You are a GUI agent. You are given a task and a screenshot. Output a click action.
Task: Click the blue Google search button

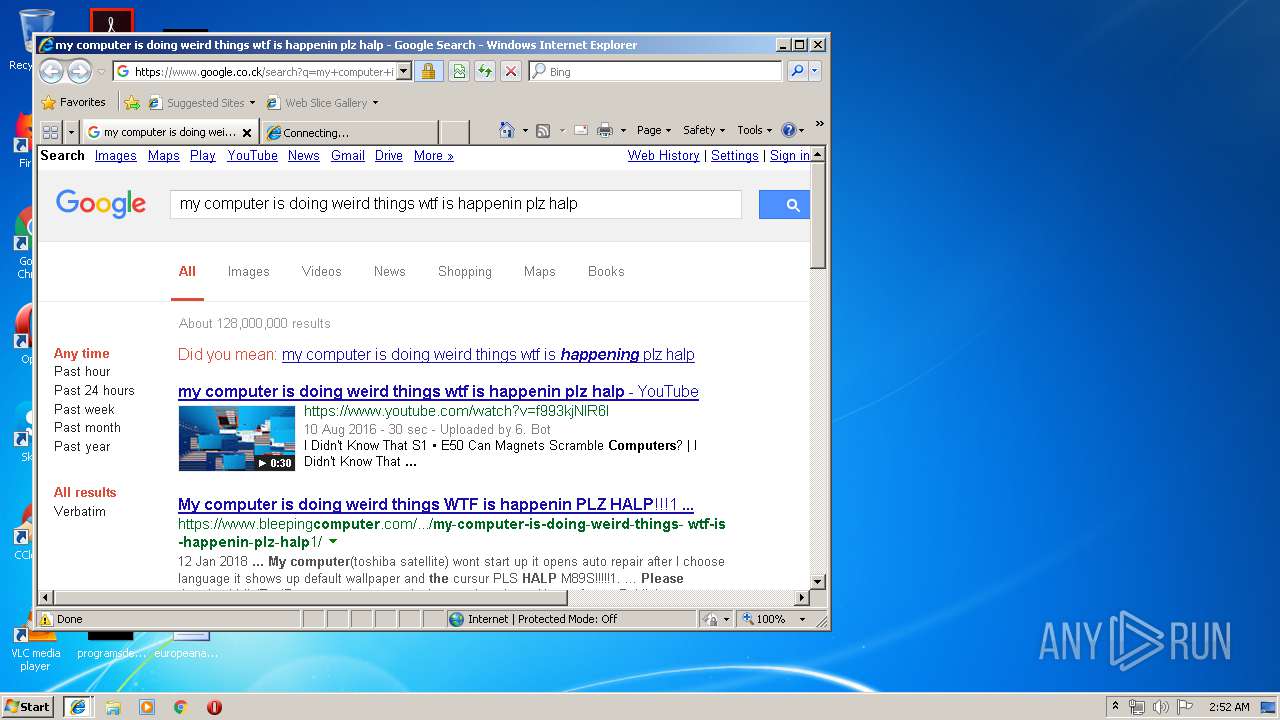pos(784,204)
